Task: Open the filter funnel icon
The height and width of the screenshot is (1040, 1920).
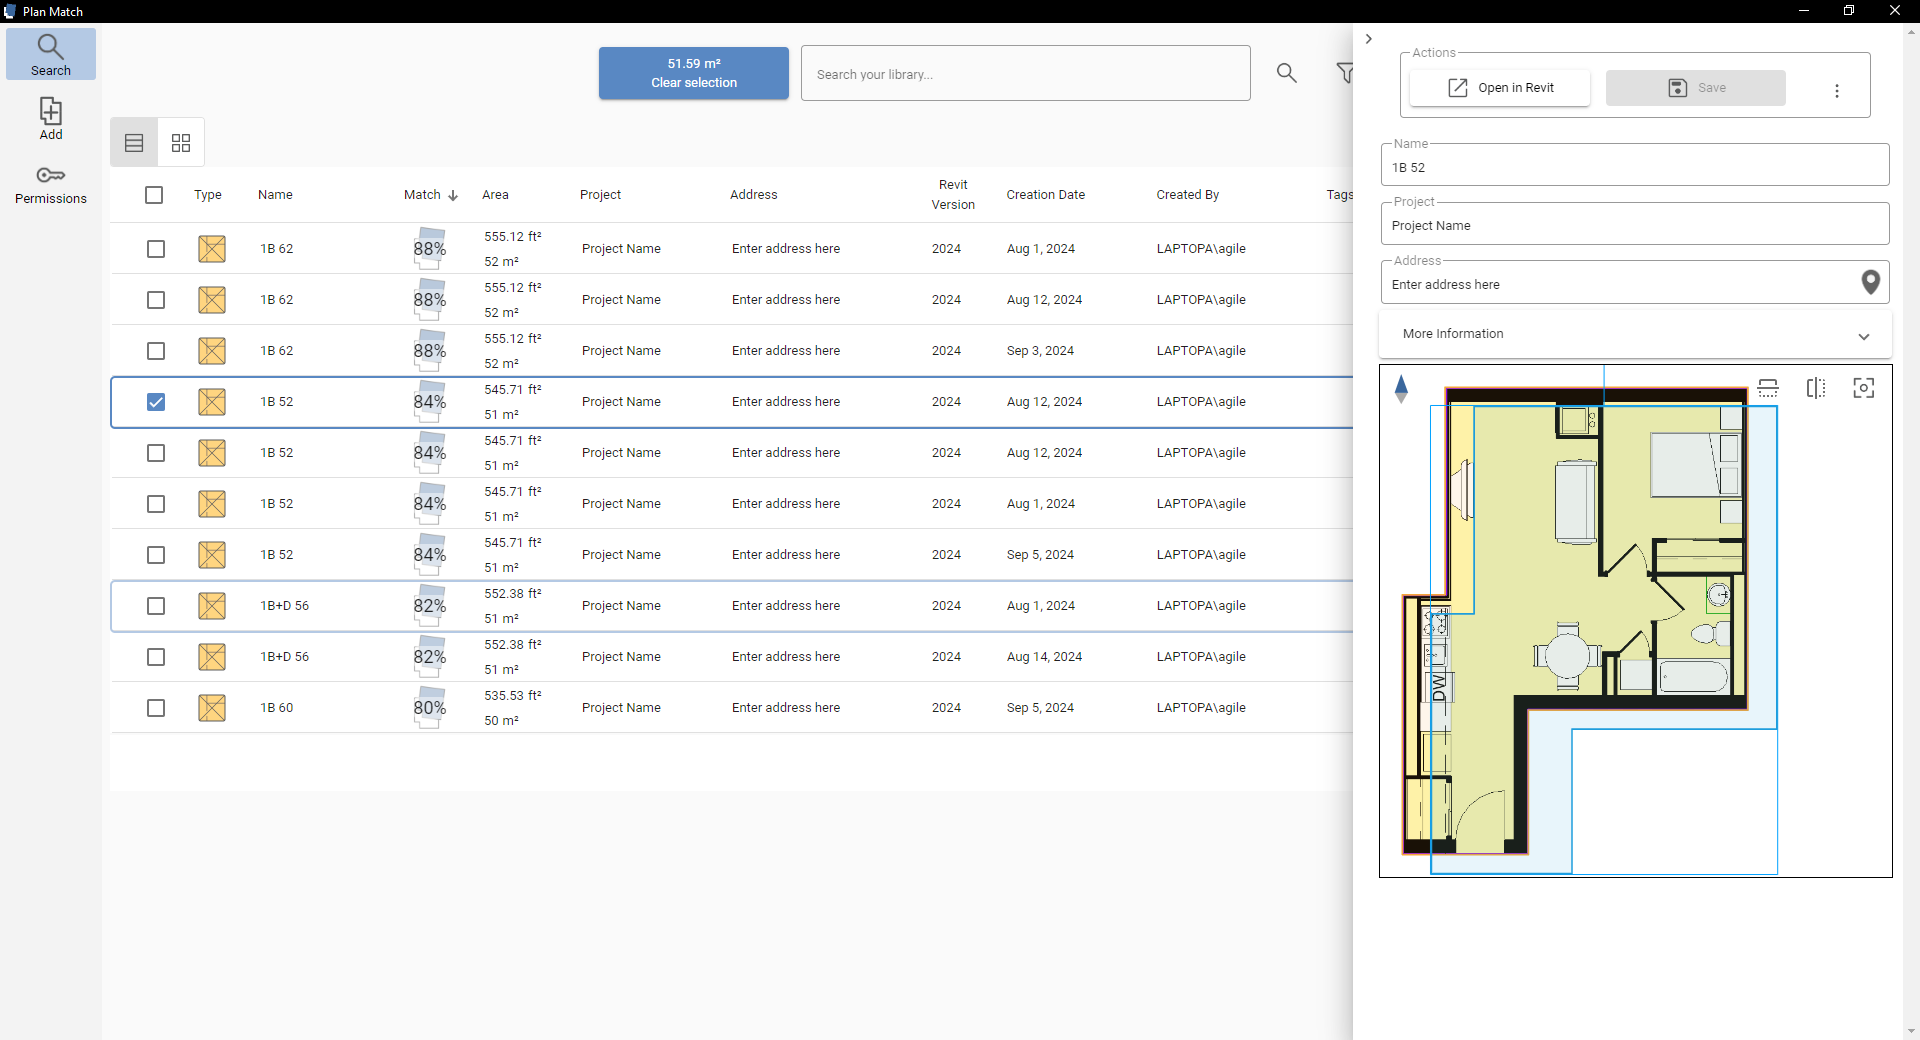Action: point(1345,73)
